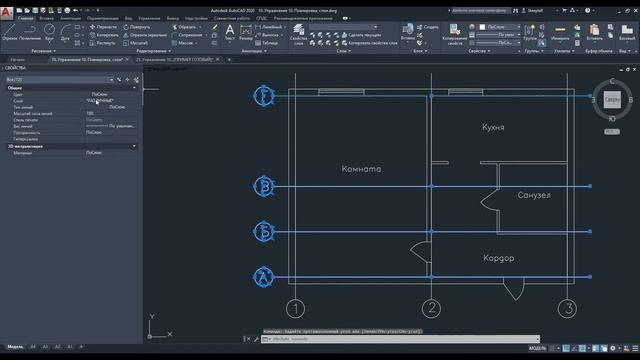The width and height of the screenshot is (640, 360).
Task: Click the Вставка (Insert block) icon
Action: (408, 32)
